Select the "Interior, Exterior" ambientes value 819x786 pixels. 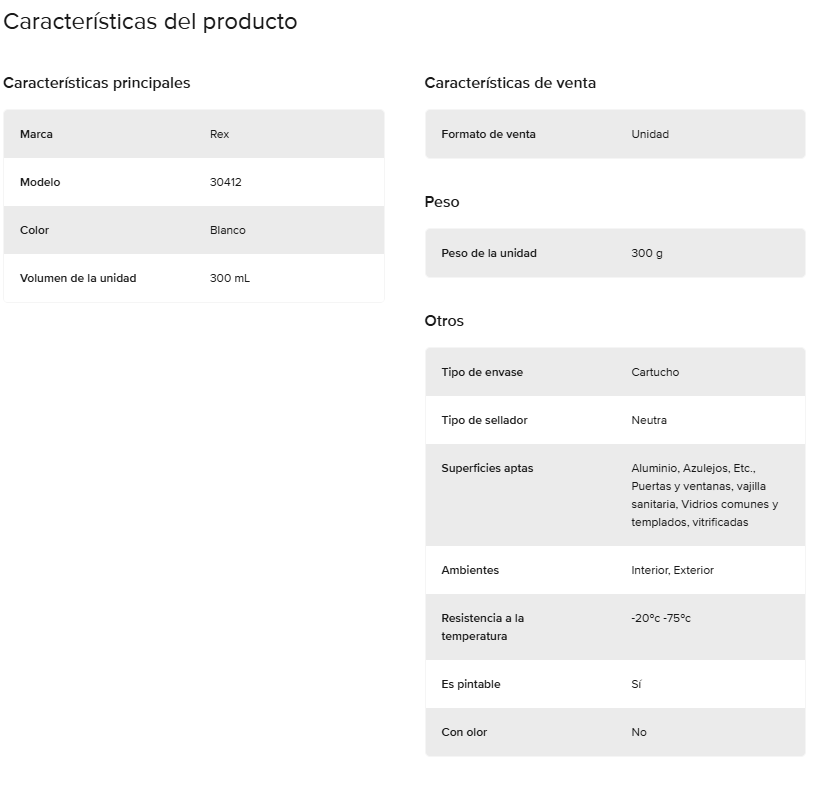click(672, 570)
